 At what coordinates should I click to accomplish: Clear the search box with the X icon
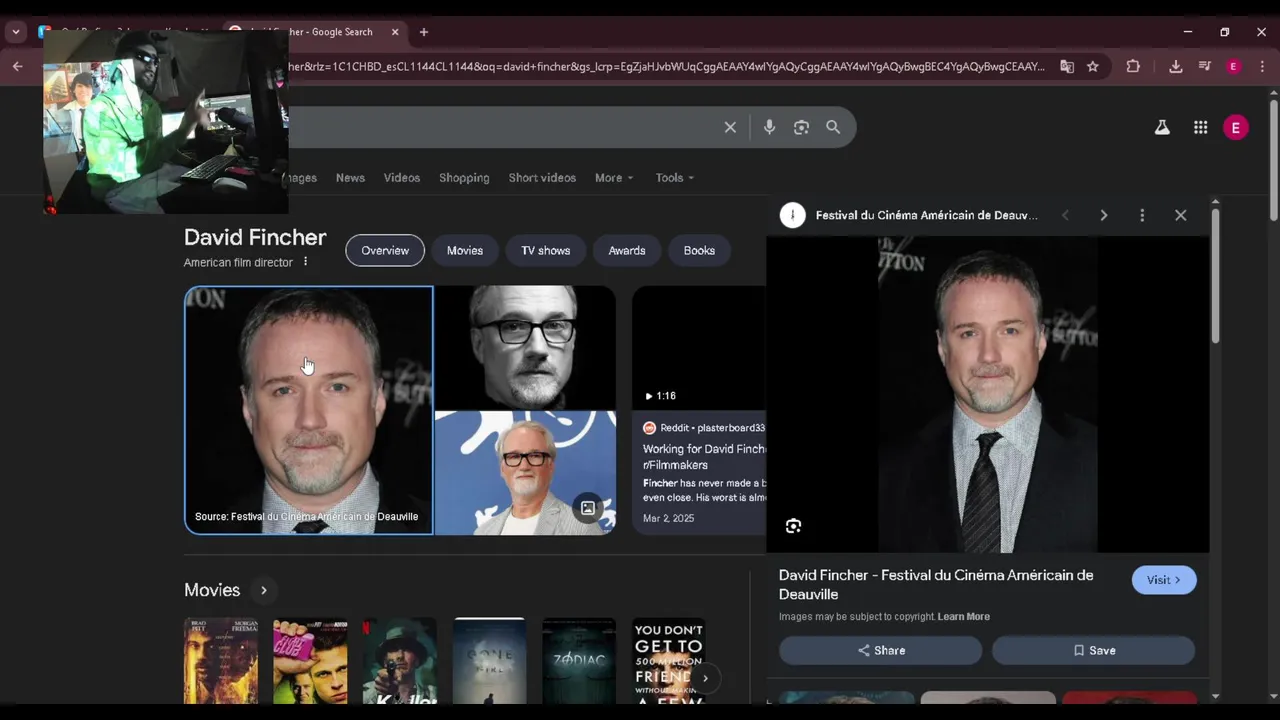[x=730, y=127]
